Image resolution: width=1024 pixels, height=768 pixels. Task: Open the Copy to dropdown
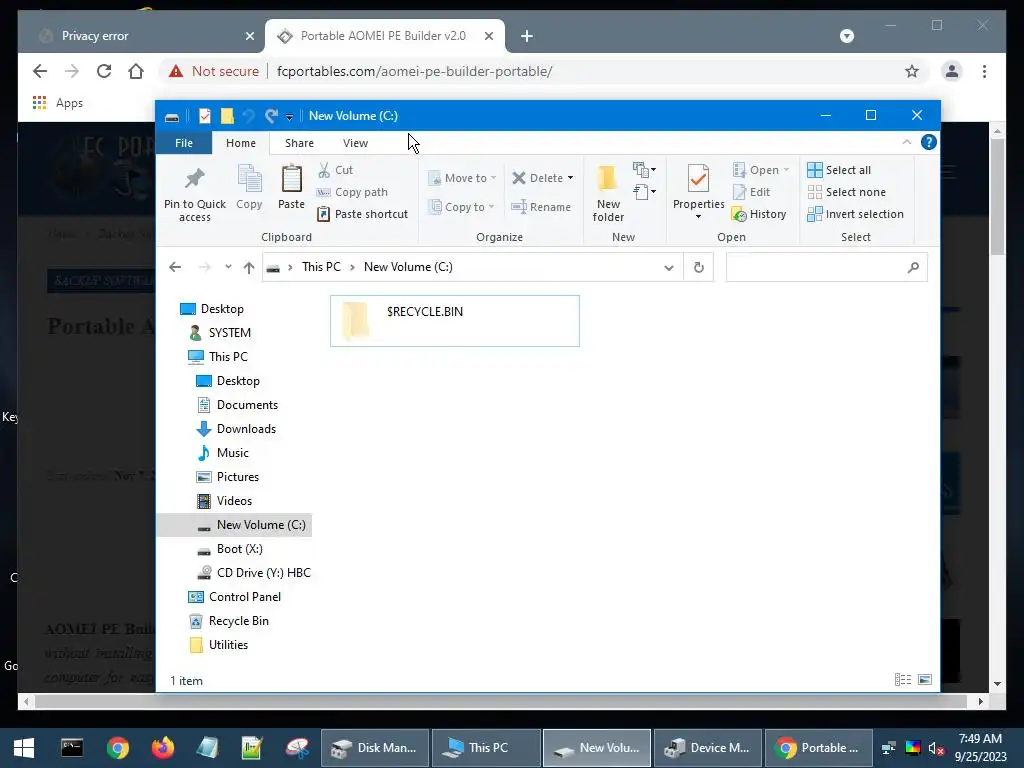click(x=461, y=207)
